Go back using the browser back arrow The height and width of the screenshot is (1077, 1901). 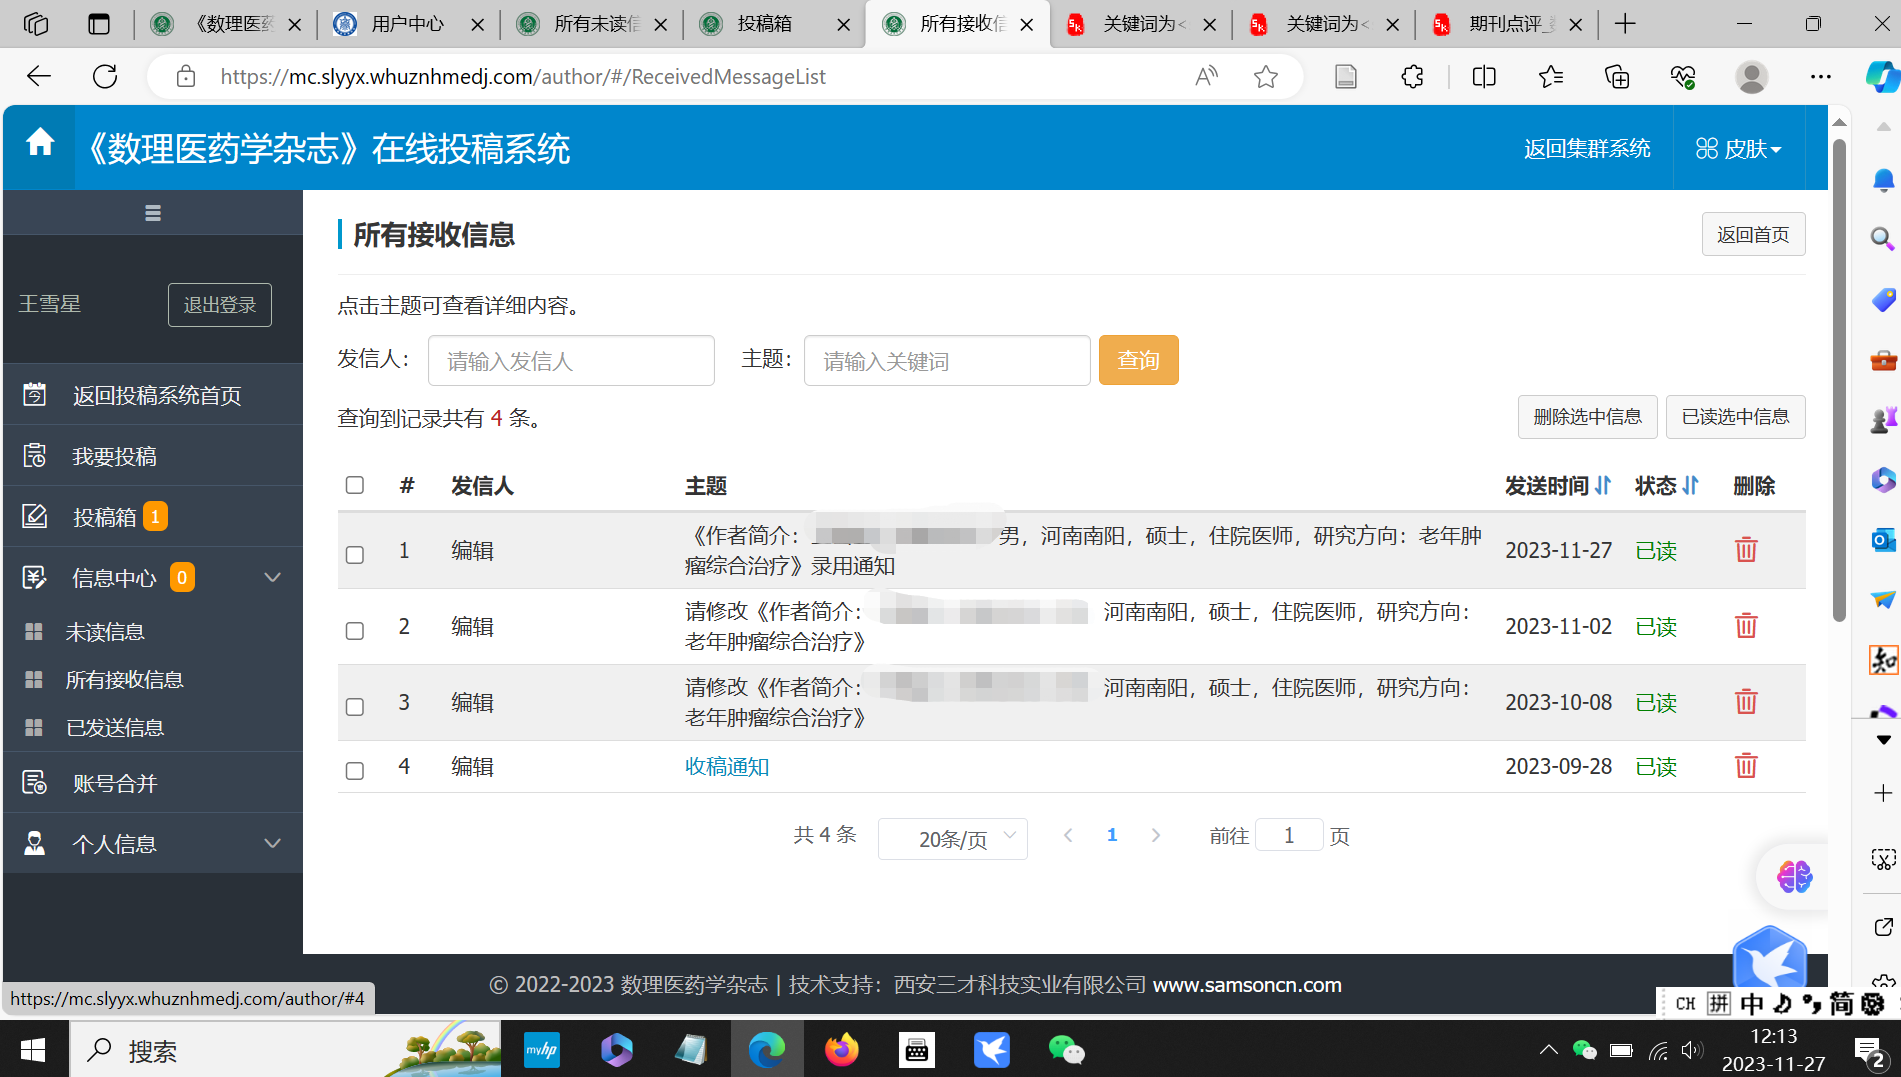pyautogui.click(x=38, y=76)
